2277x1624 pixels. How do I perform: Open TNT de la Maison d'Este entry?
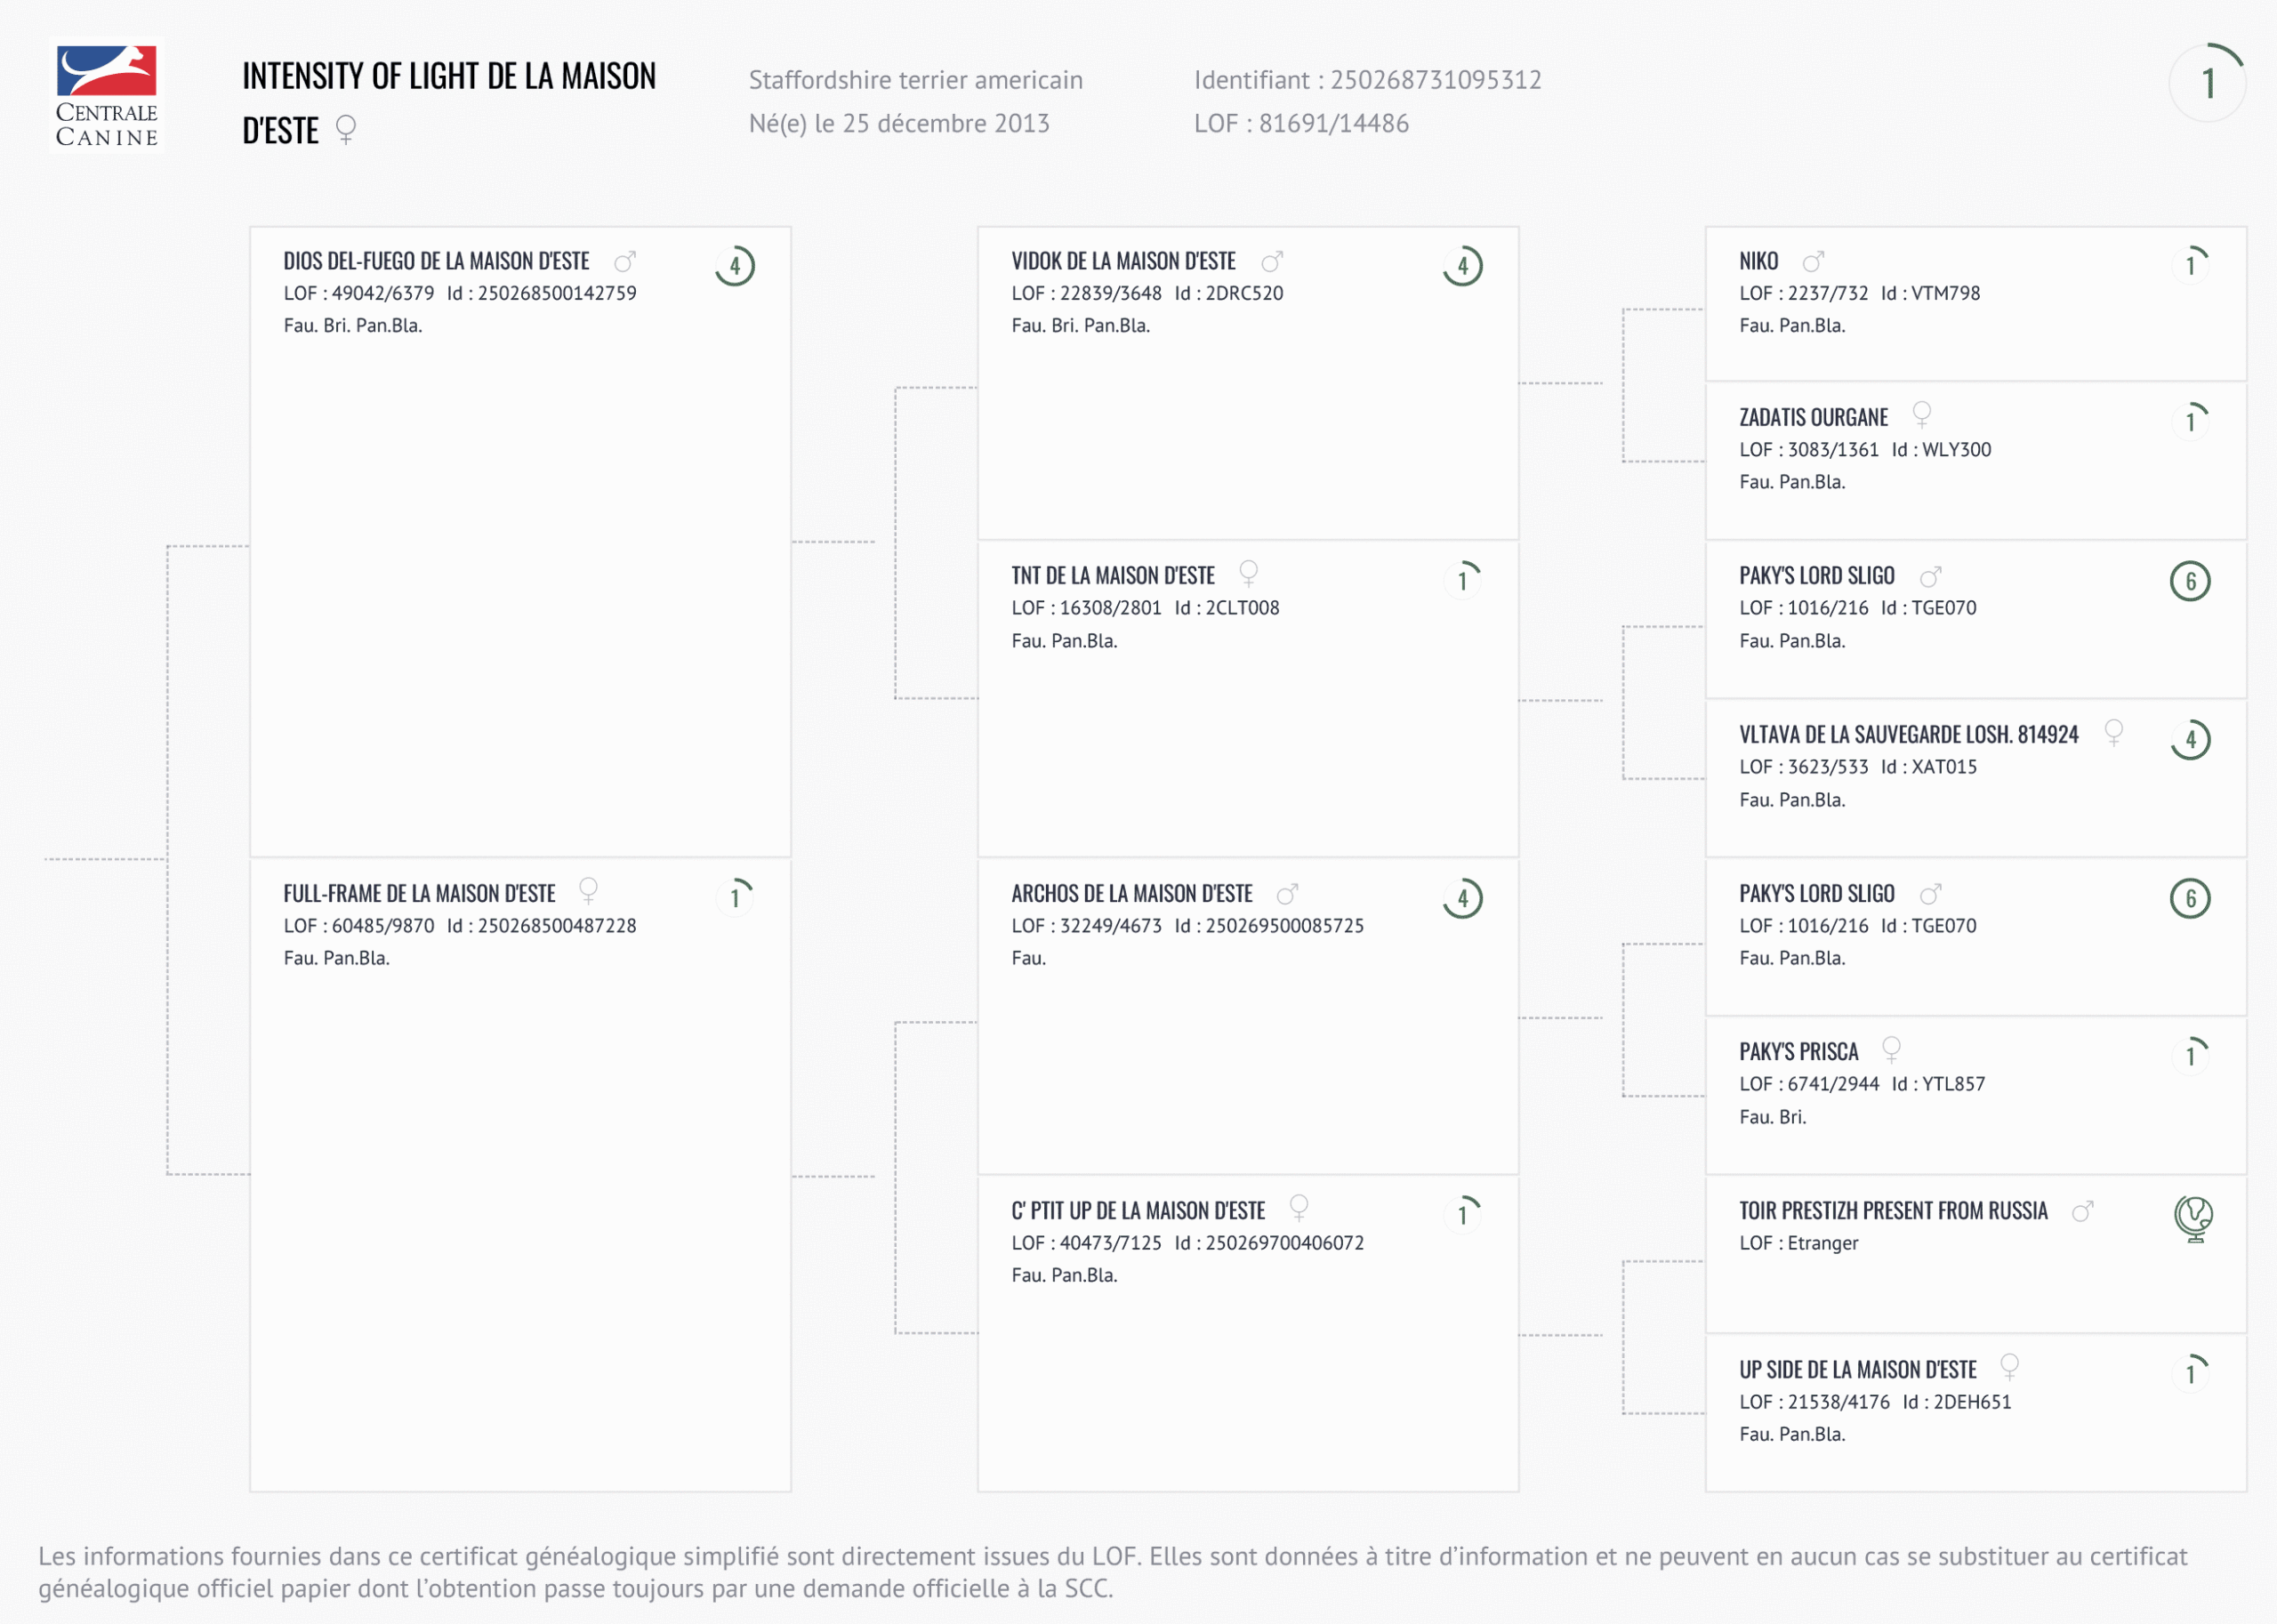pyautogui.click(x=1112, y=576)
